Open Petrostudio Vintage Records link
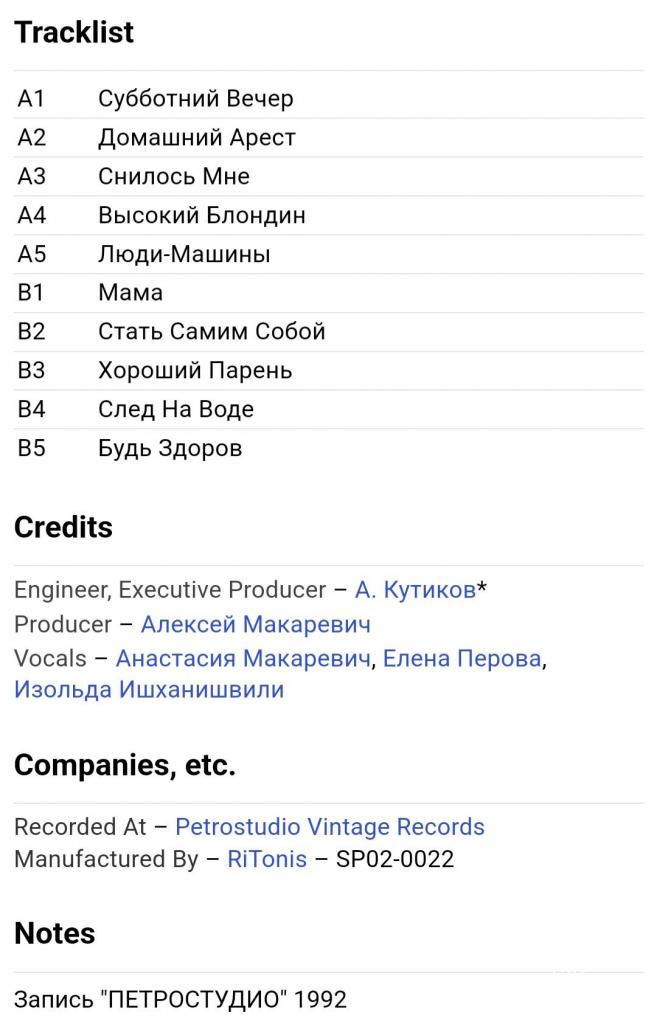The height and width of the screenshot is (1024, 657). (330, 827)
